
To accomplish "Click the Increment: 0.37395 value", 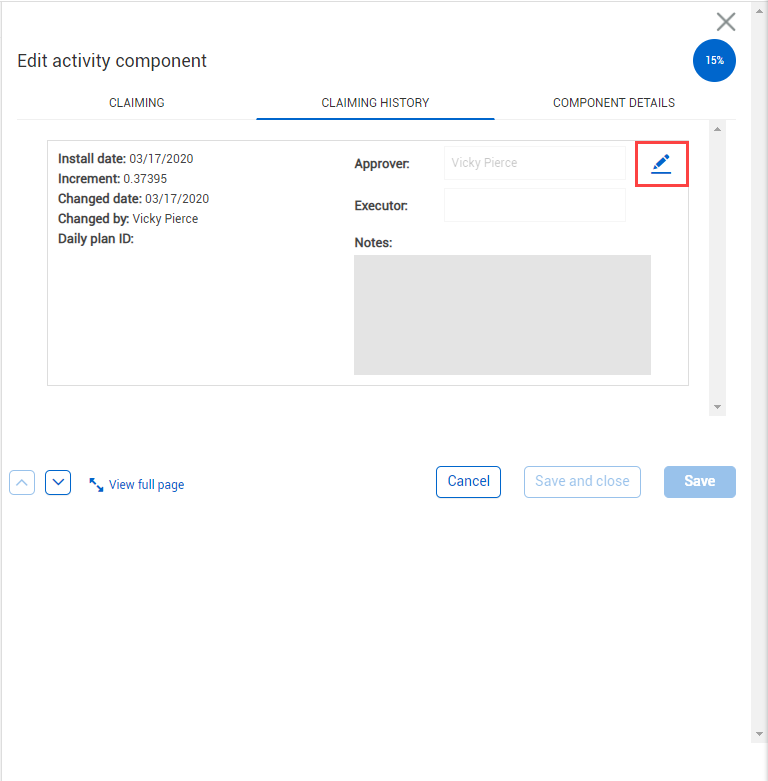I will (x=145, y=179).
